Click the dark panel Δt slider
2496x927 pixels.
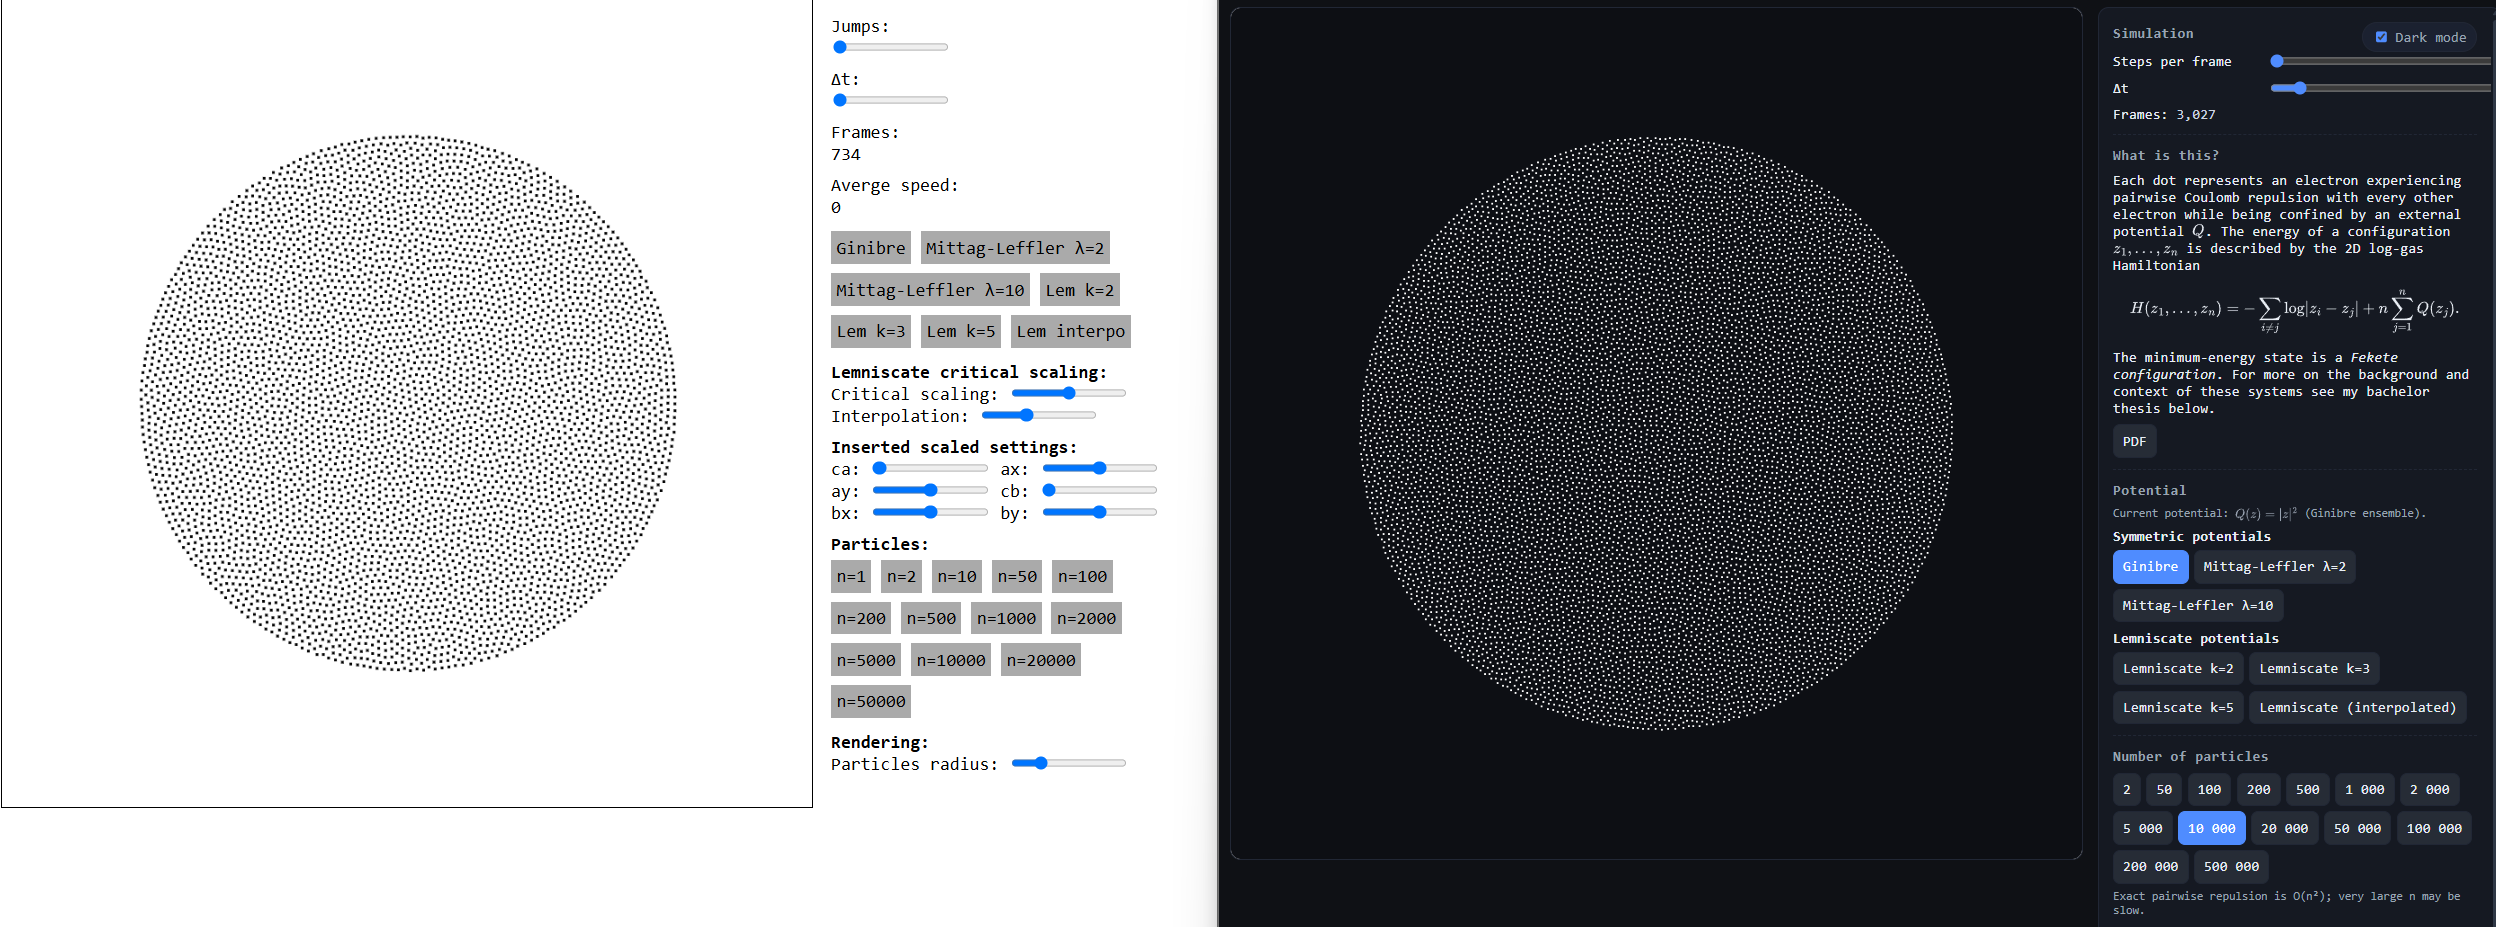[2380, 89]
